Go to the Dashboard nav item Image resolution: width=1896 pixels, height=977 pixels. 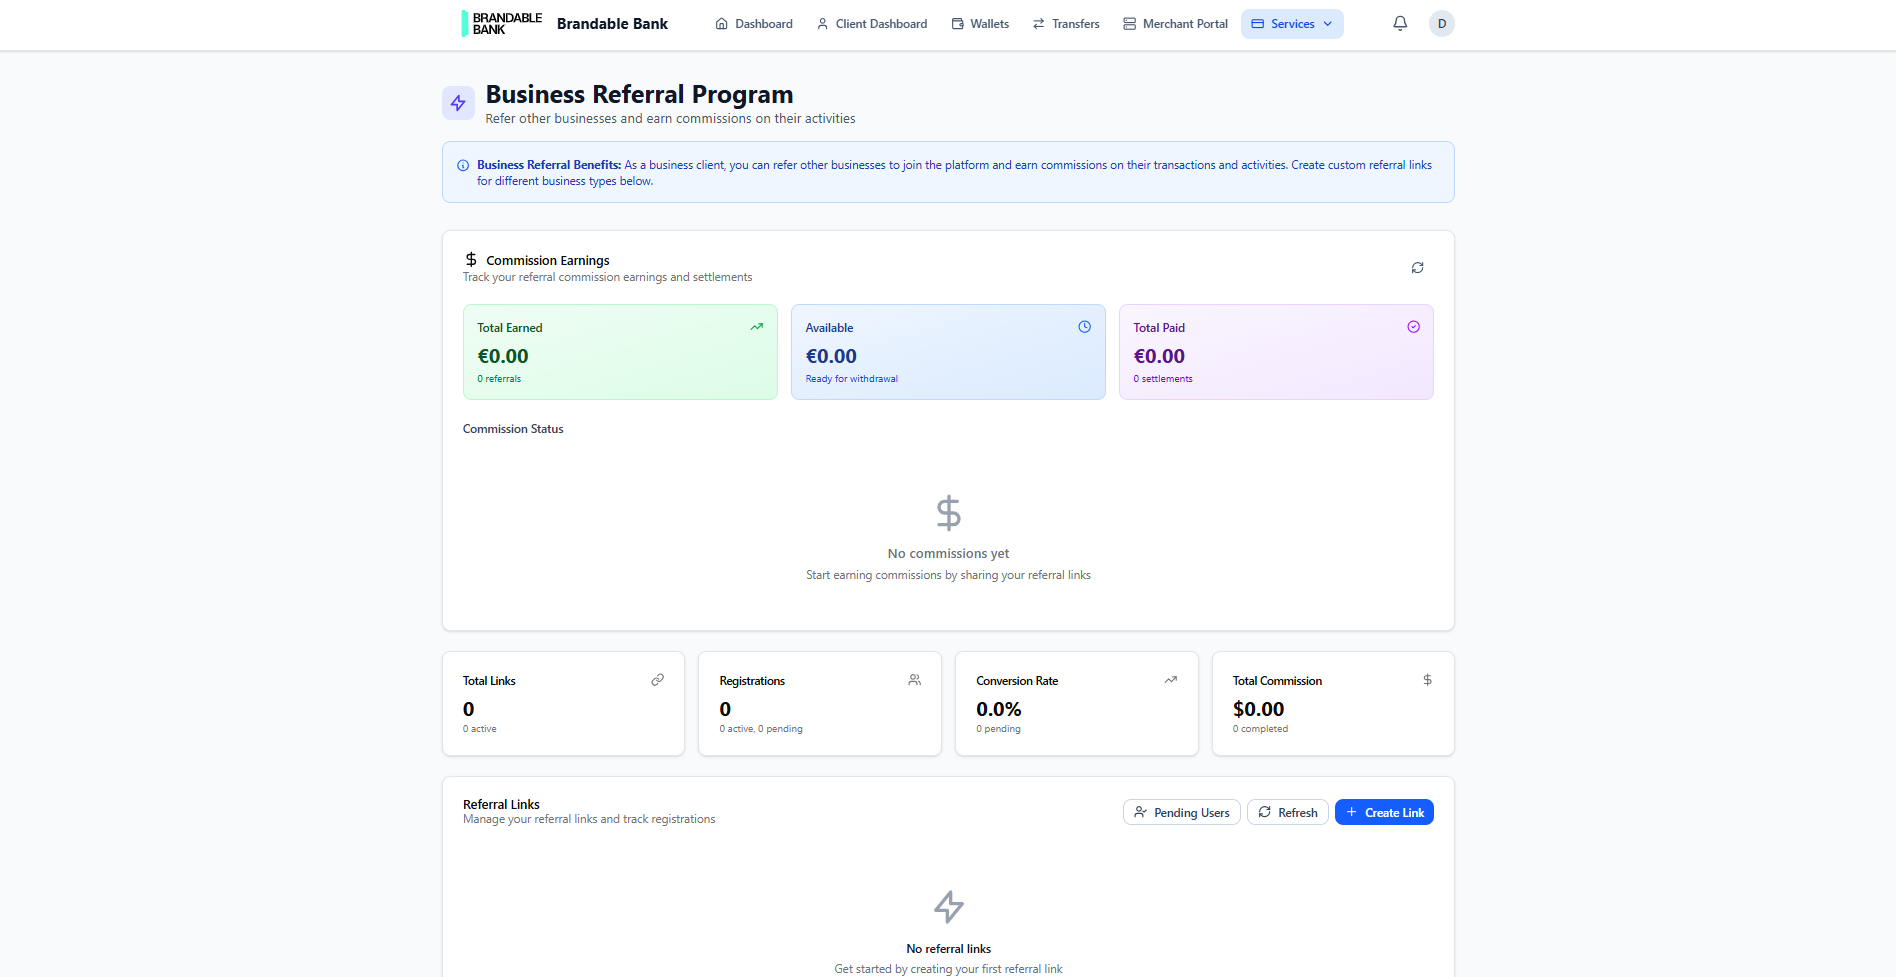[754, 24]
